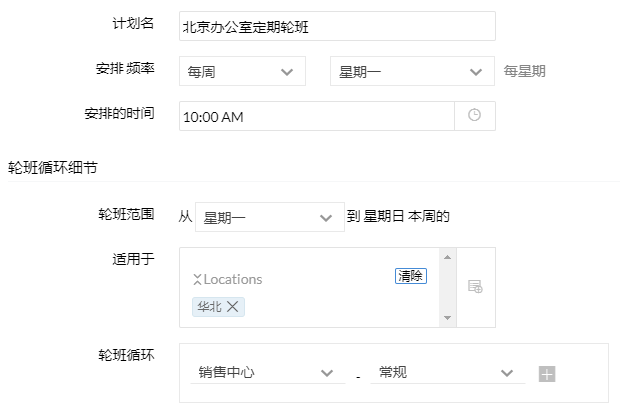Open the 轮班范围 start day dropdown
This screenshot has width=620, height=411.
coord(267,217)
